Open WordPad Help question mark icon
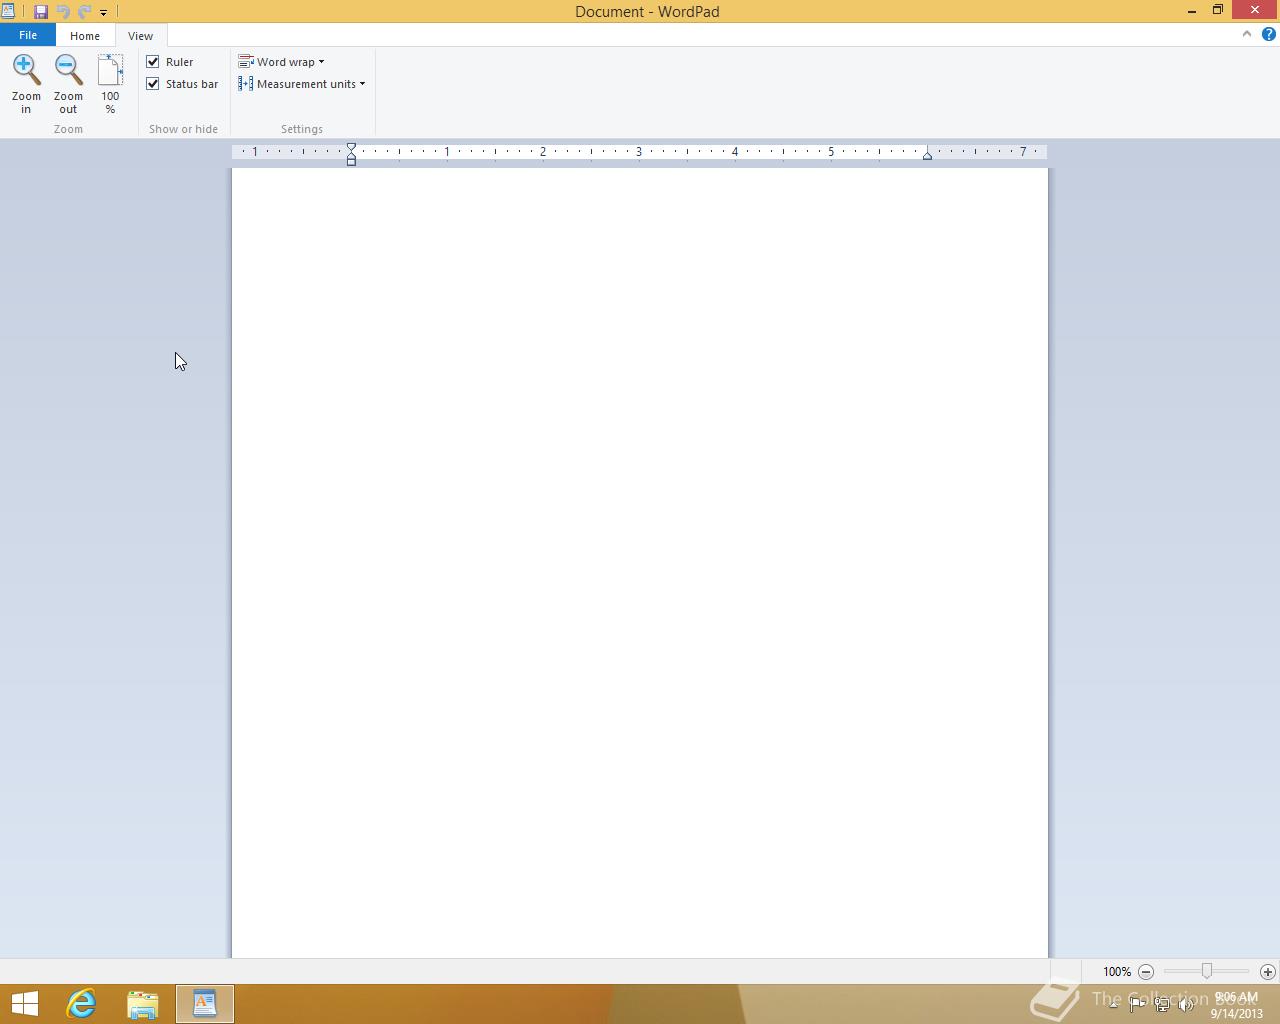Image resolution: width=1280 pixels, height=1024 pixels. 1268,34
